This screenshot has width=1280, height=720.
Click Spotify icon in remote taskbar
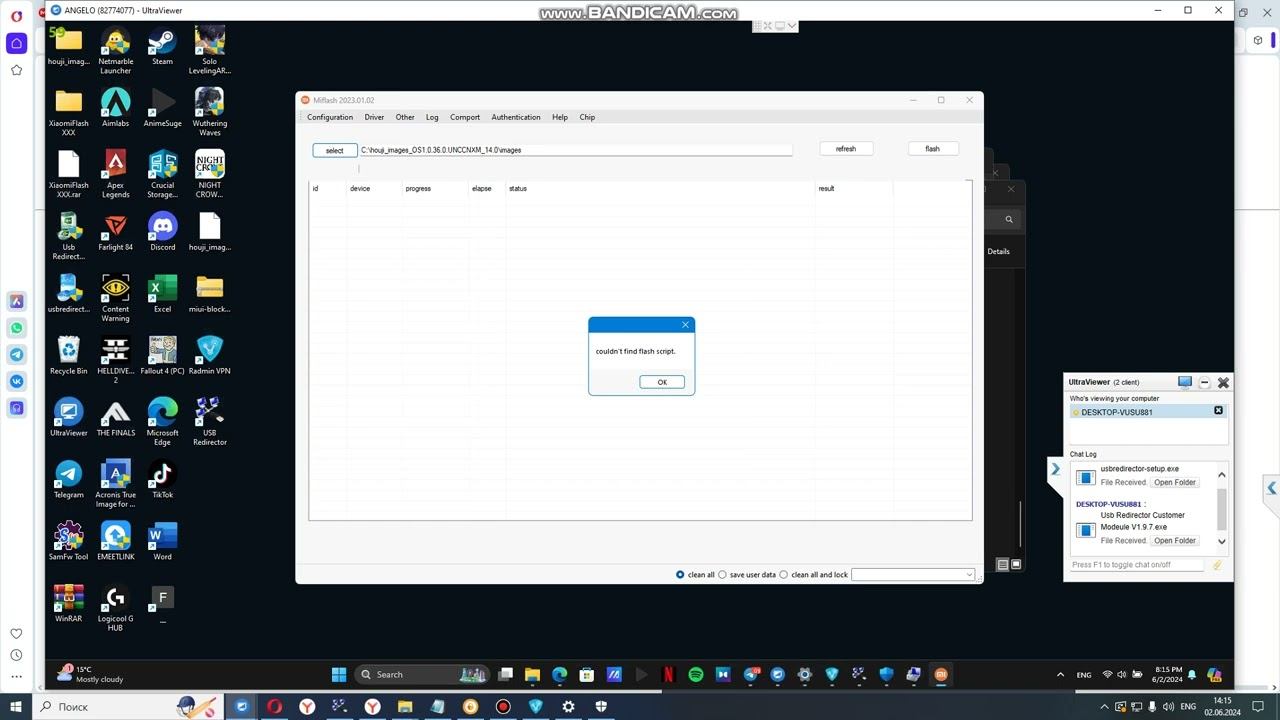(x=696, y=675)
